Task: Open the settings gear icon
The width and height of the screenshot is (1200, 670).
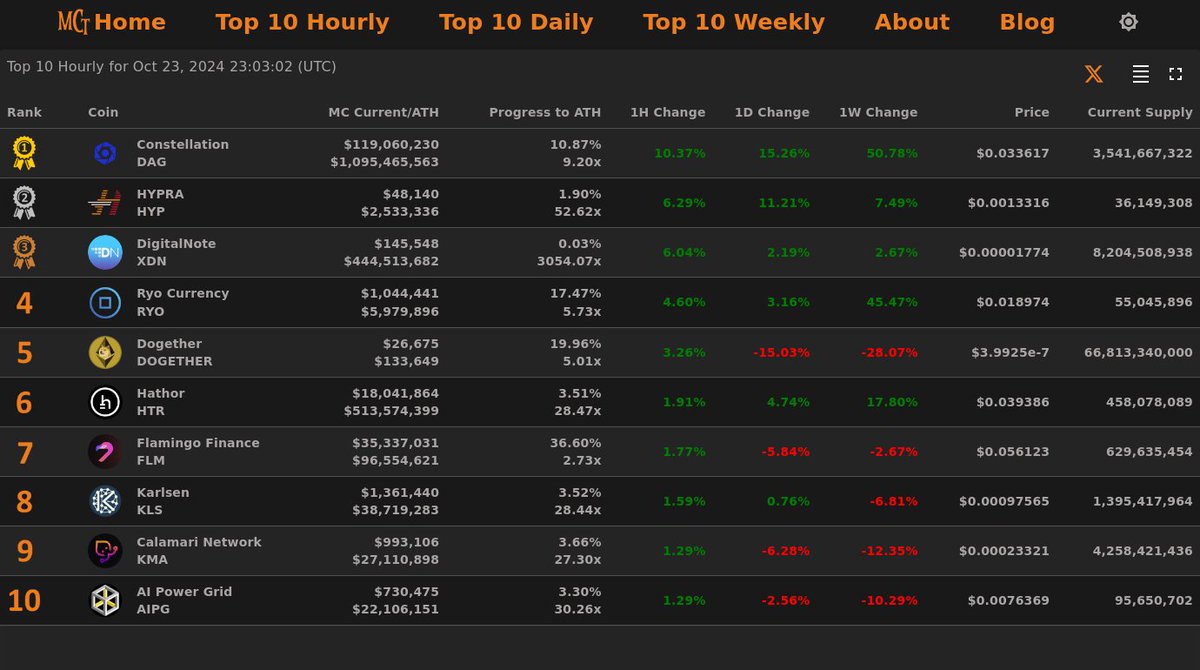Action: (x=1128, y=22)
